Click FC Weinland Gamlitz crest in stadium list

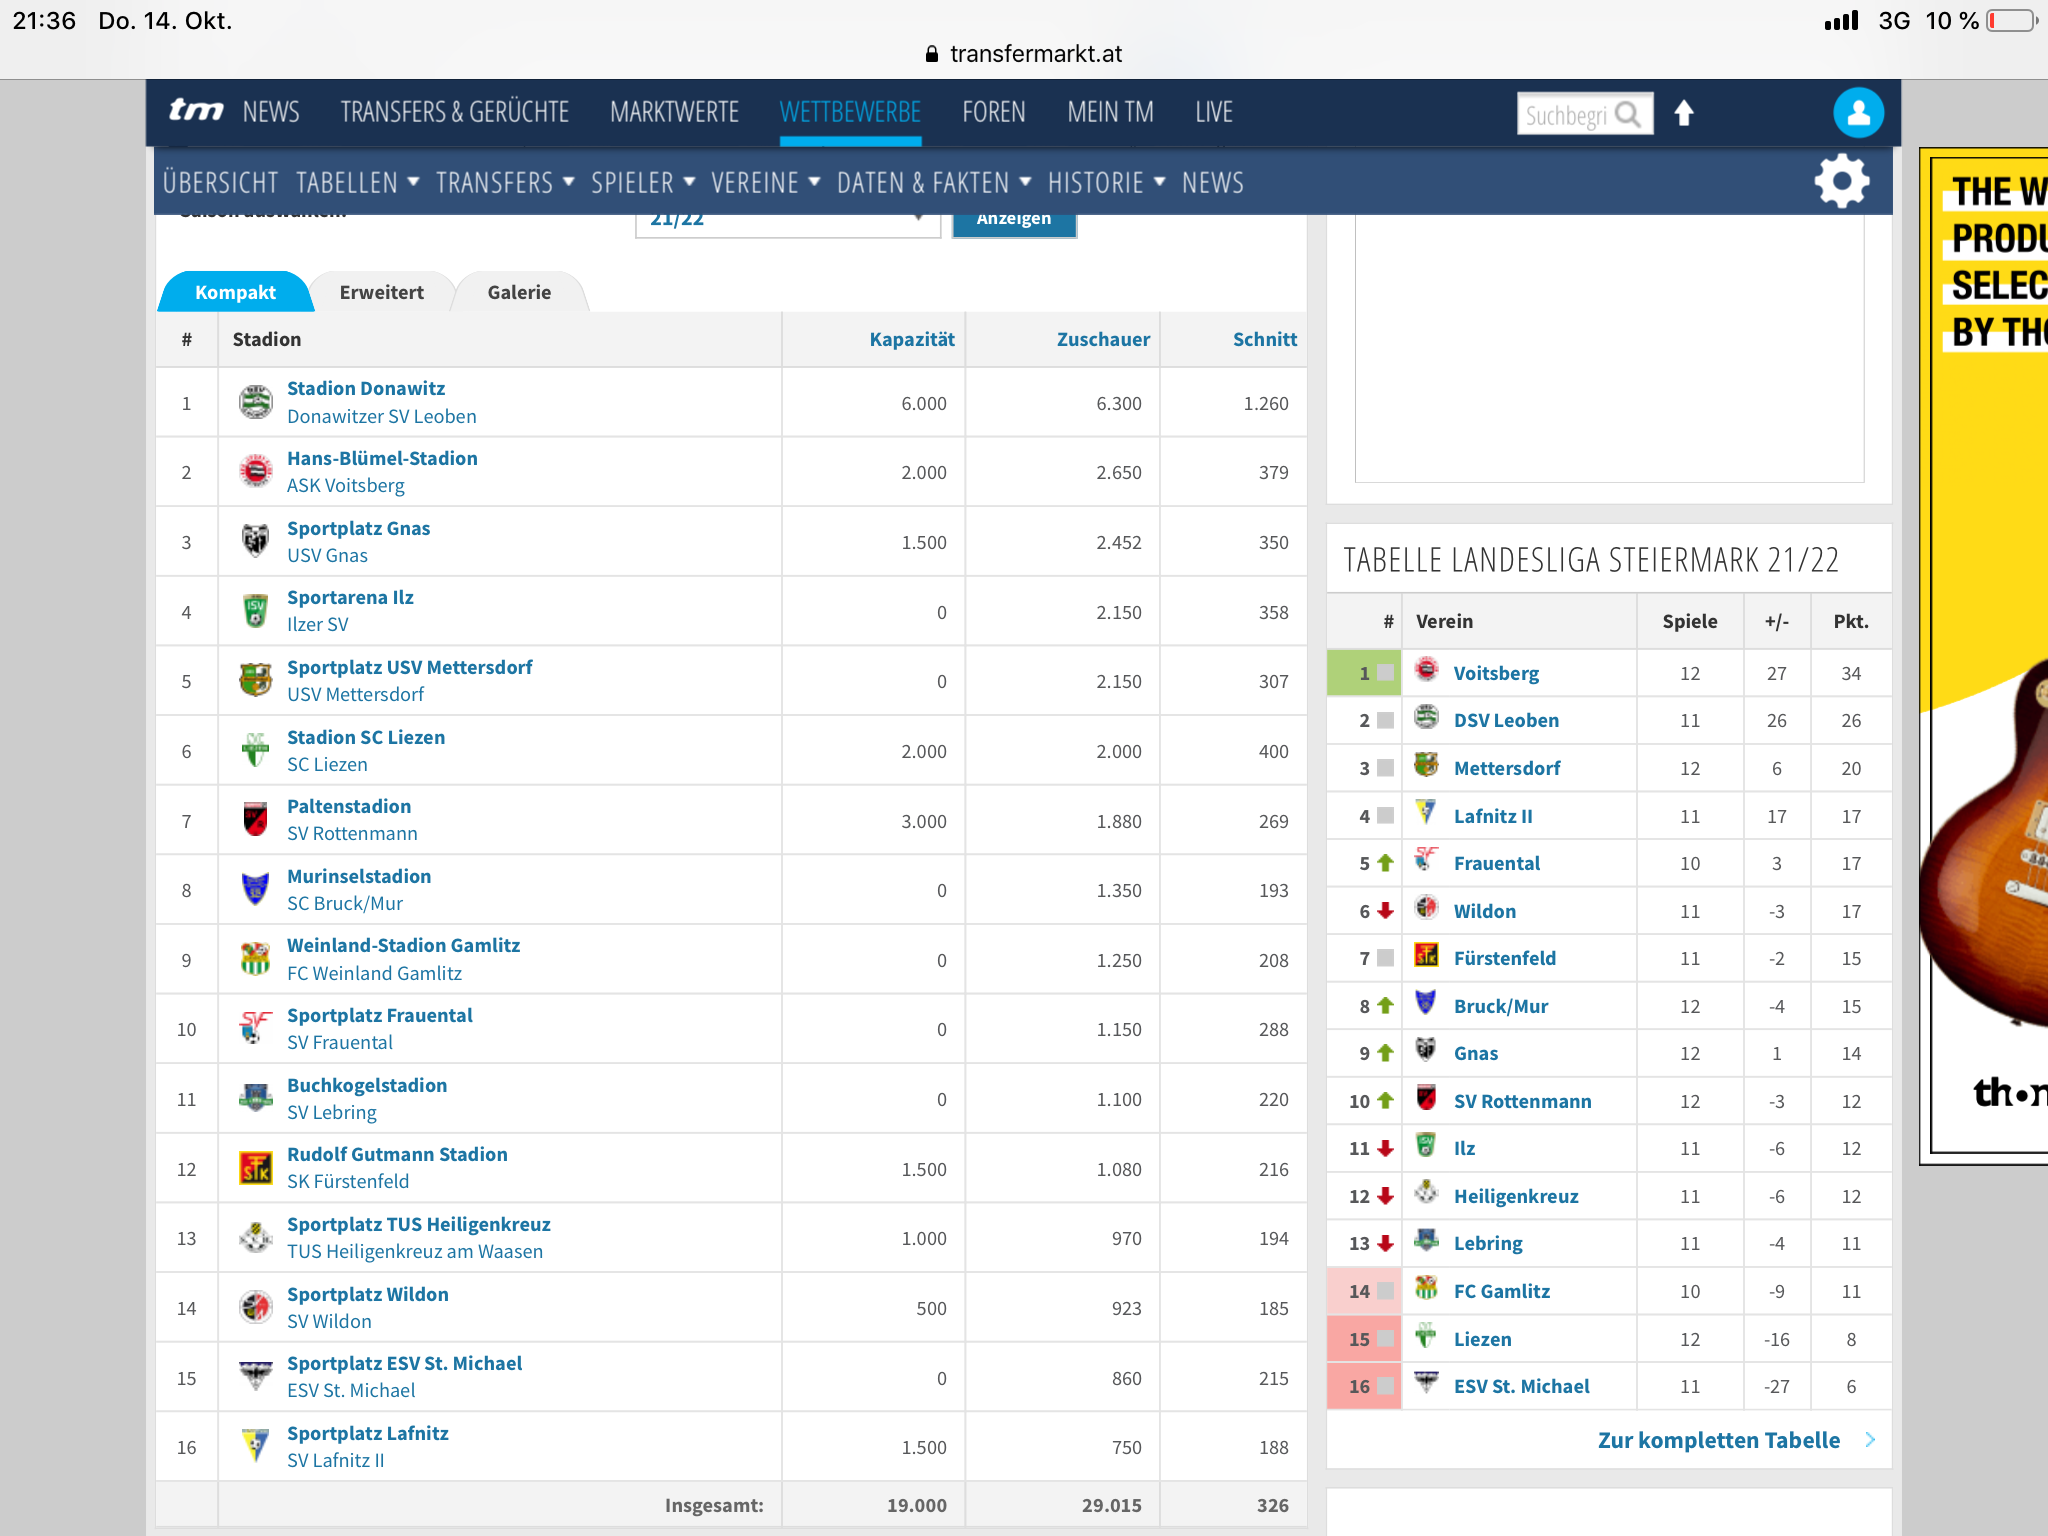[256, 959]
